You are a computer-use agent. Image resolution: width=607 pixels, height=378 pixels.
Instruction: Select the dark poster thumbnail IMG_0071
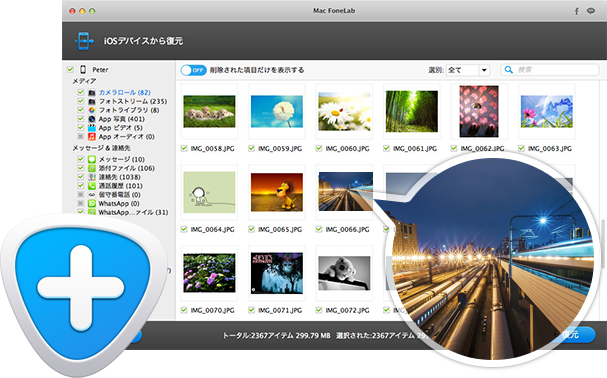(277, 273)
